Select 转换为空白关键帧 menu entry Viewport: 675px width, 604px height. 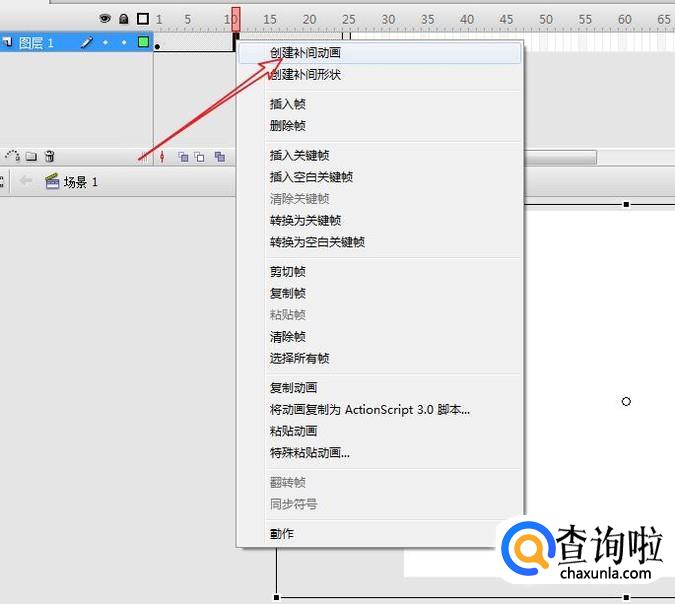380,242
